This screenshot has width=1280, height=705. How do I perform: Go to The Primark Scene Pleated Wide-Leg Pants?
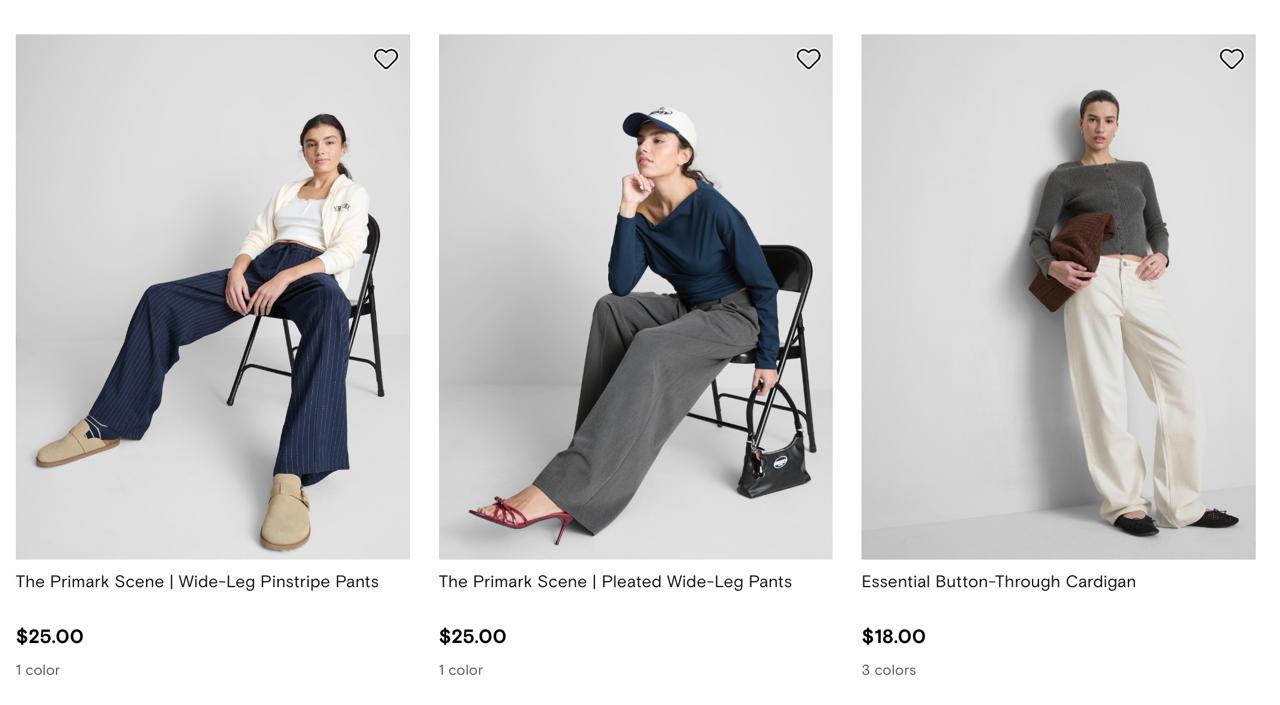[615, 582]
